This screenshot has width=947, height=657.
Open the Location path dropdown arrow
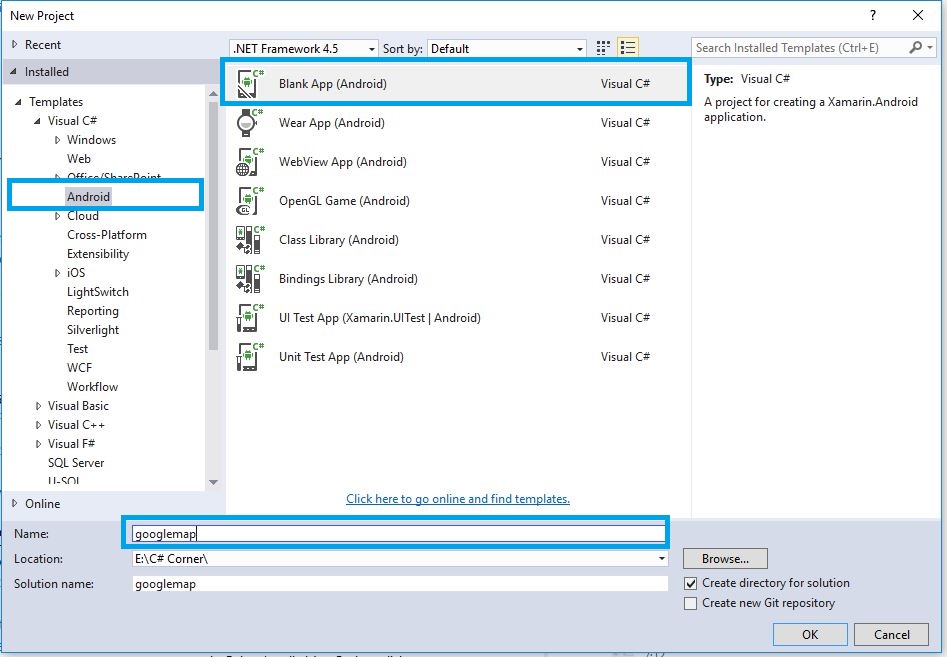[x=662, y=559]
